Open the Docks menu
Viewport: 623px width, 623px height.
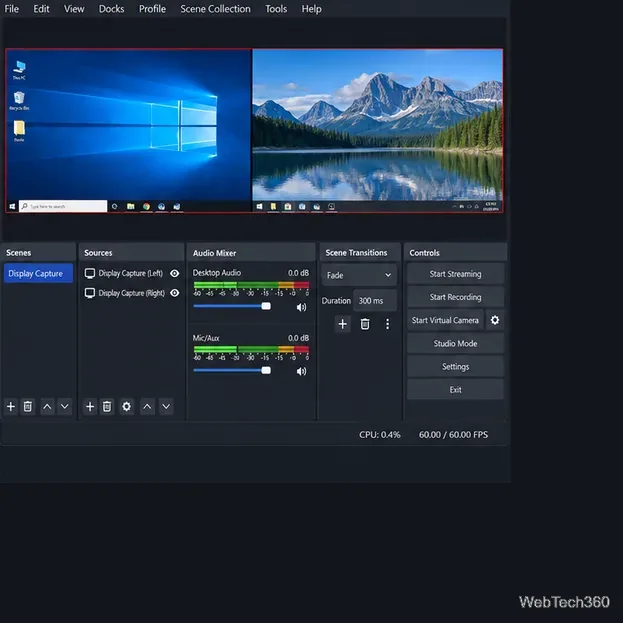(111, 9)
